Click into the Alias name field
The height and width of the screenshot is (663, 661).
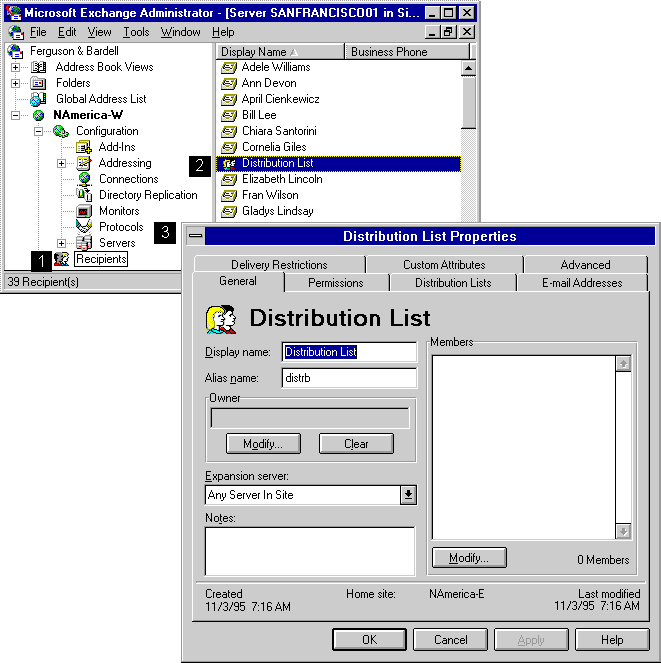pyautogui.click(x=349, y=378)
